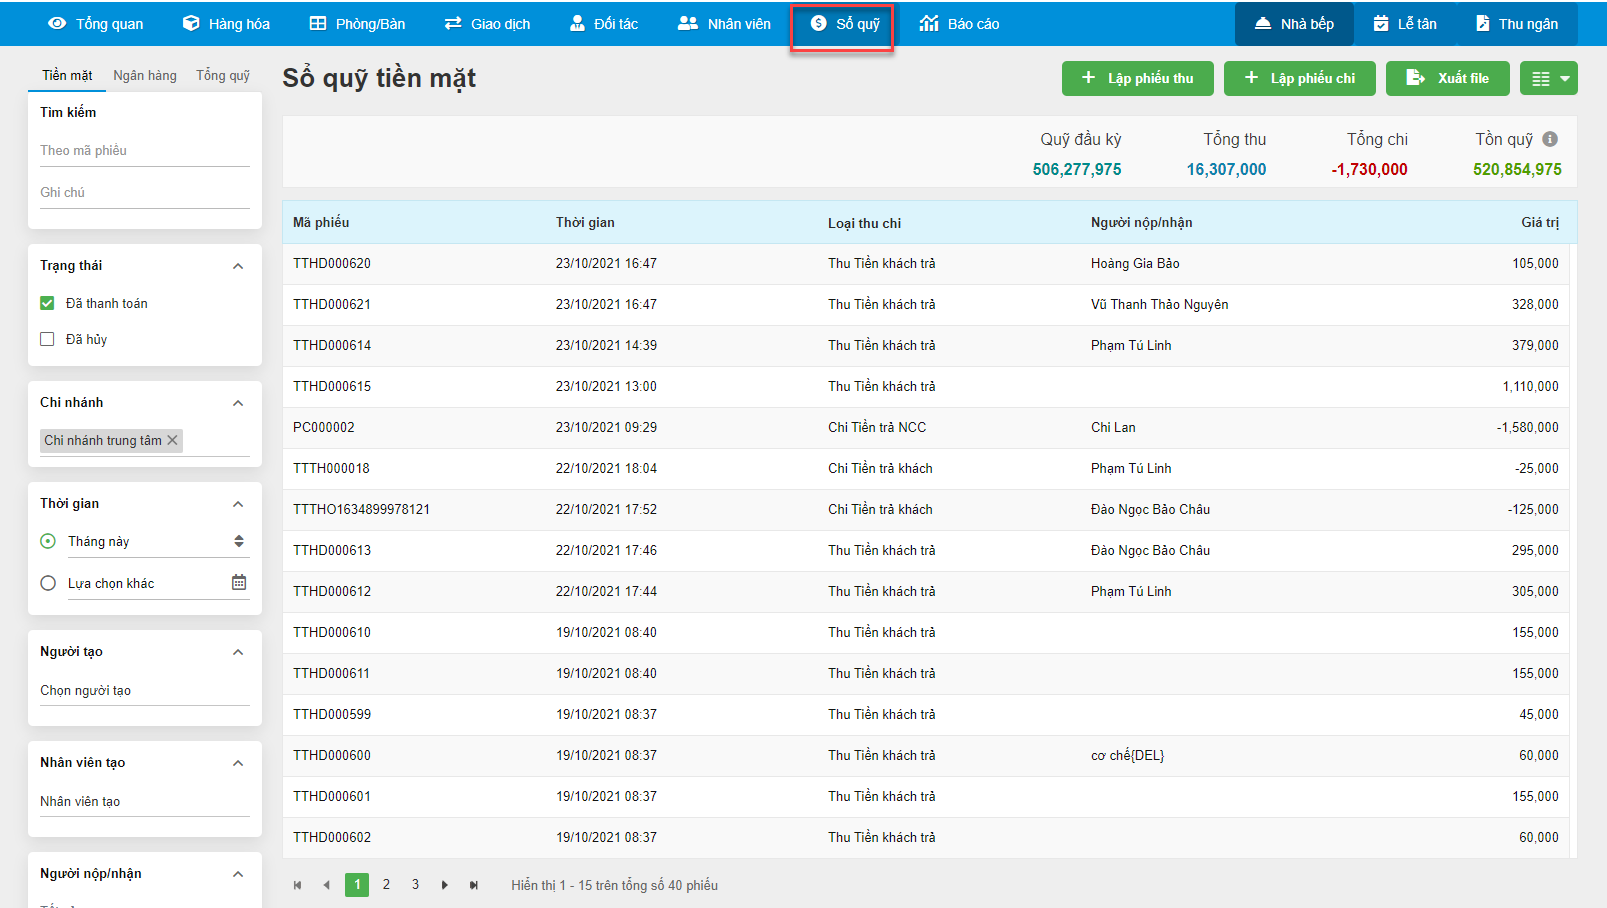
Task: Open voucher TTTHO1634899978121
Action: click(361, 509)
